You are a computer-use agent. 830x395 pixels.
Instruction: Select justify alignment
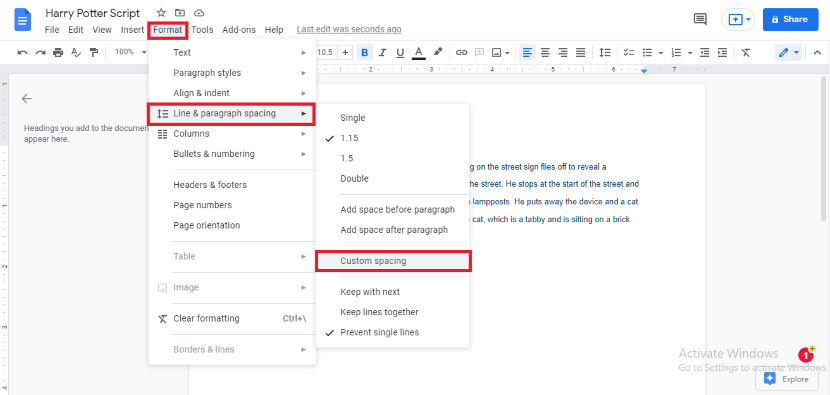(581, 52)
